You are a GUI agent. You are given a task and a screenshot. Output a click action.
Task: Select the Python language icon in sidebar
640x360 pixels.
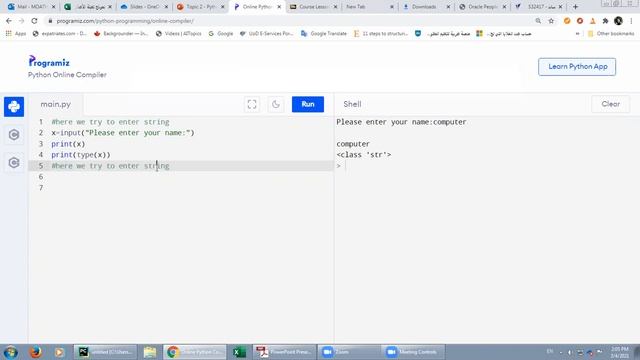pos(14,107)
